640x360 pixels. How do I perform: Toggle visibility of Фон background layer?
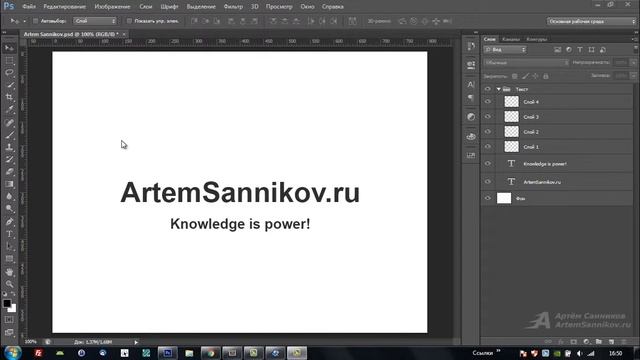(488, 198)
